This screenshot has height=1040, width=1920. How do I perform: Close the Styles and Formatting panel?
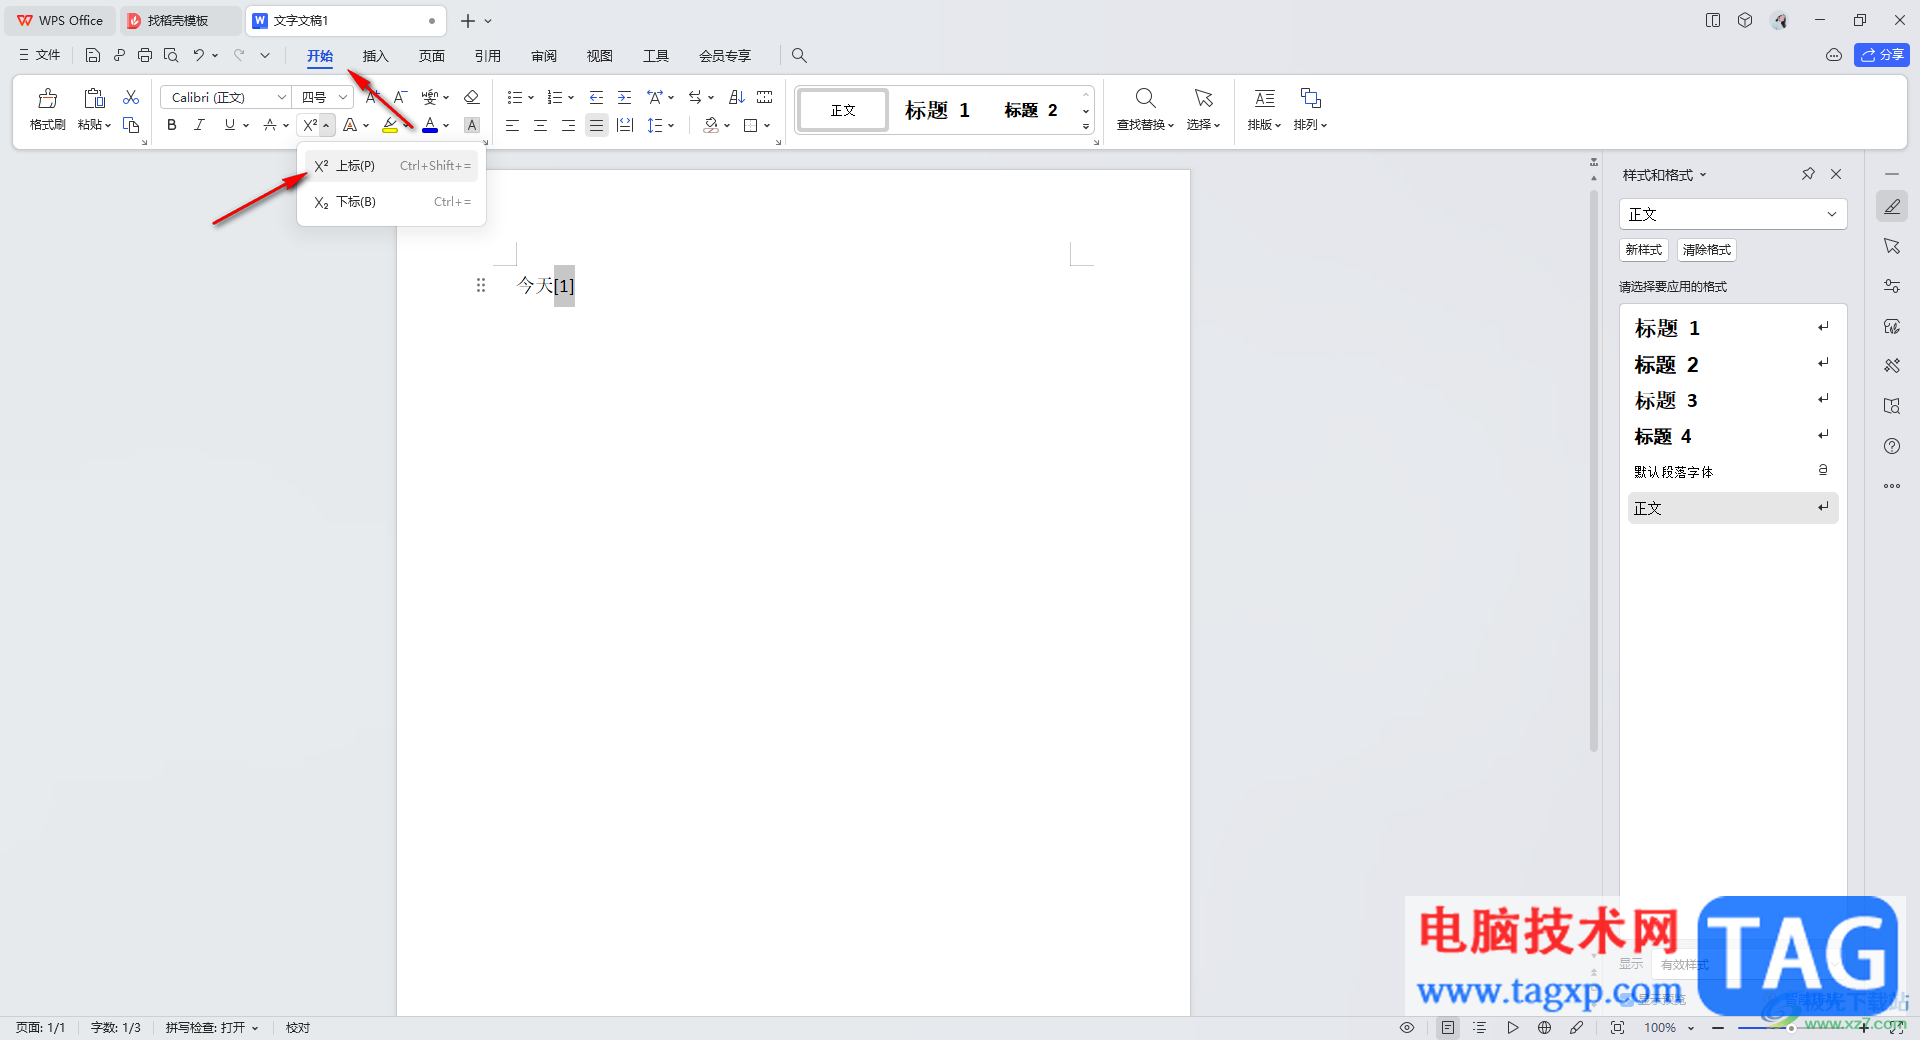click(1836, 174)
